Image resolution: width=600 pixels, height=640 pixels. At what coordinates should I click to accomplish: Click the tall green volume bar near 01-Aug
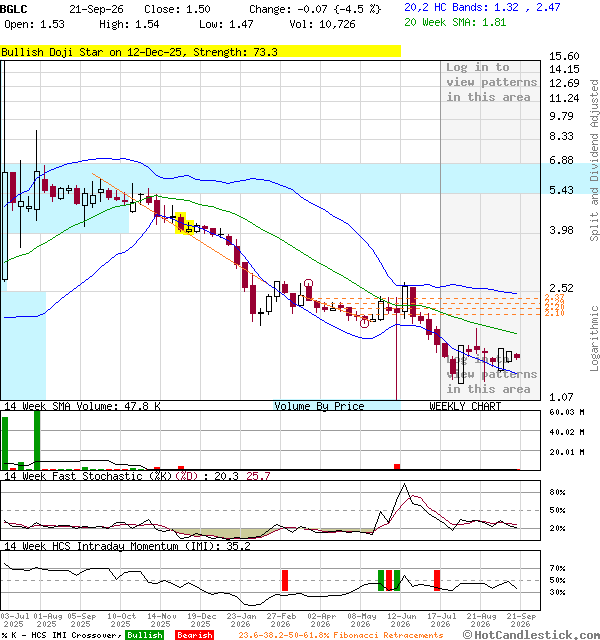(x=37, y=440)
